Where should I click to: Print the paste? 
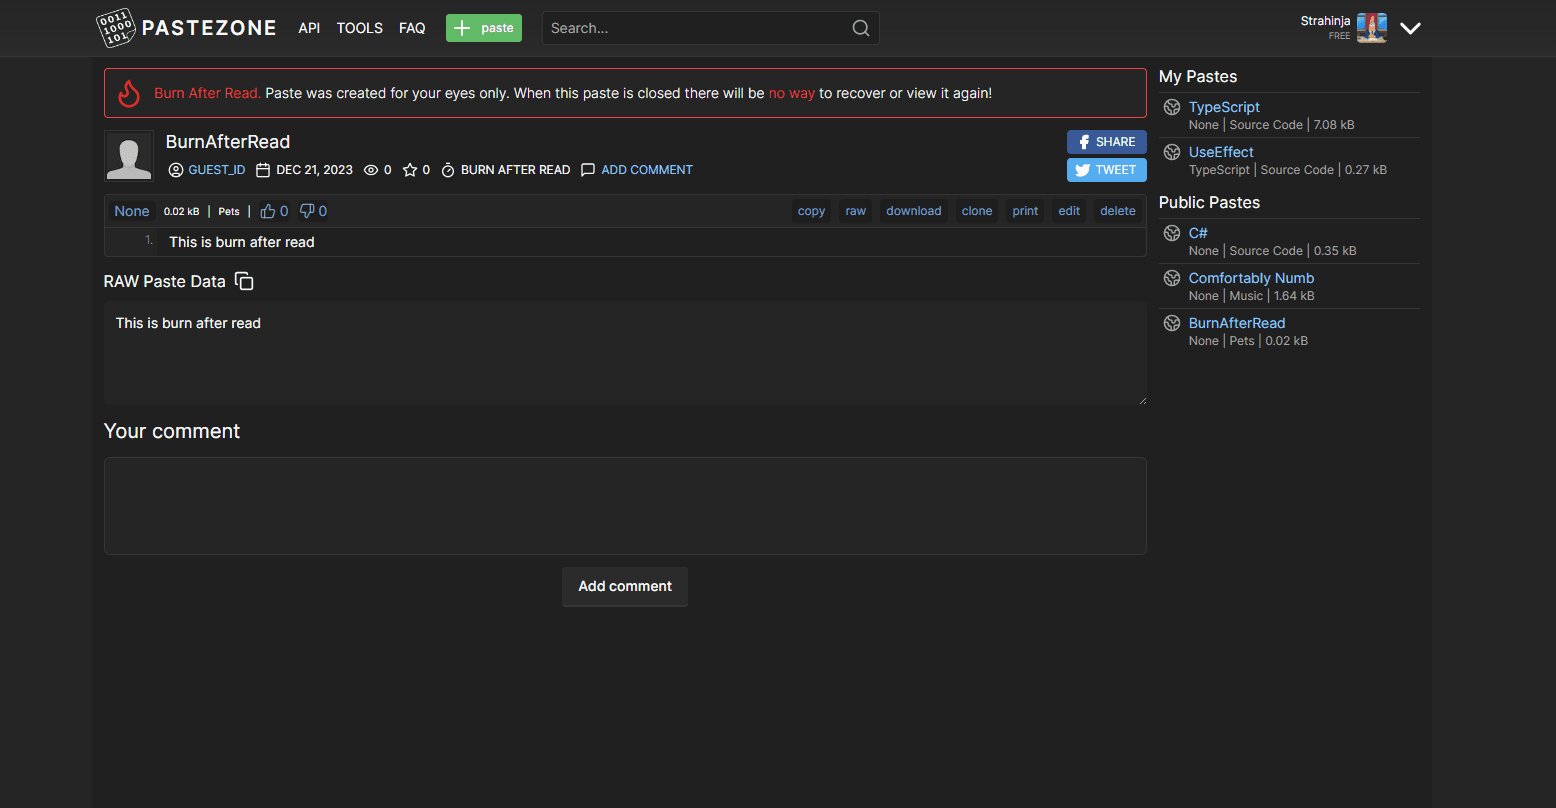(x=1025, y=211)
